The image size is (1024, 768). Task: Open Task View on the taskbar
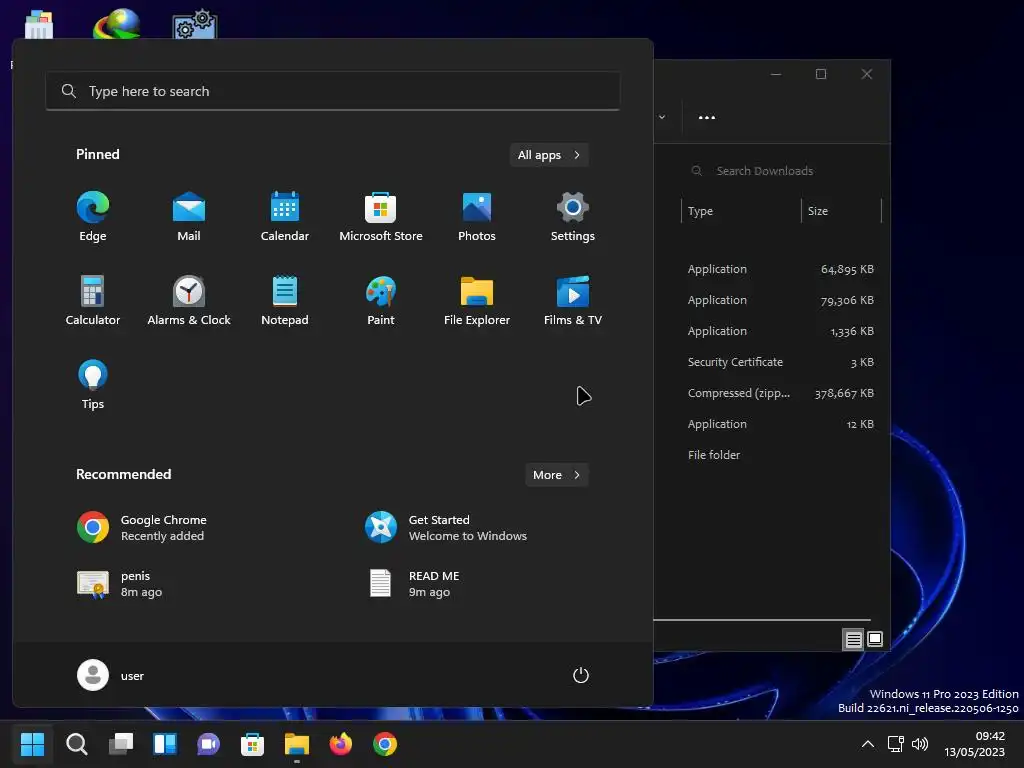(121, 744)
